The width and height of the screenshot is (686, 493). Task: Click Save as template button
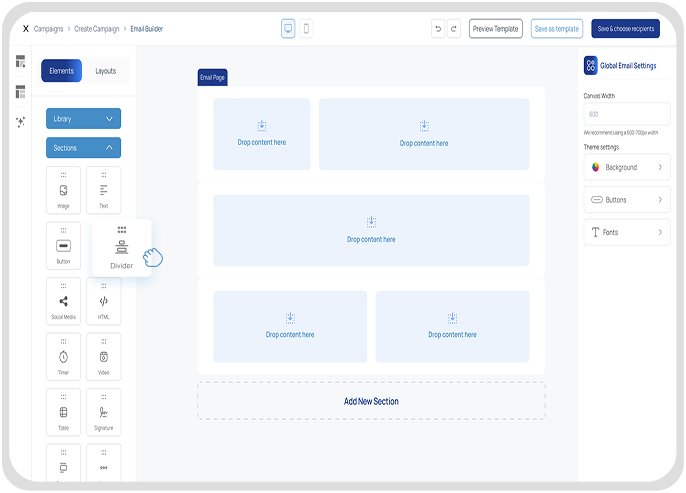(x=557, y=29)
